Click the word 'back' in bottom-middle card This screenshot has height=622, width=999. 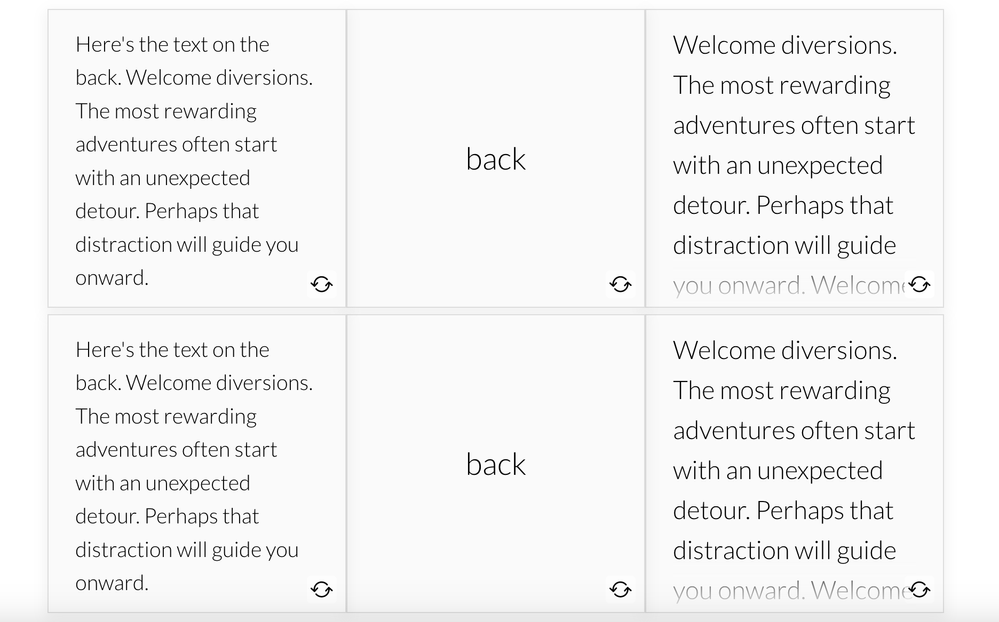[x=496, y=464]
